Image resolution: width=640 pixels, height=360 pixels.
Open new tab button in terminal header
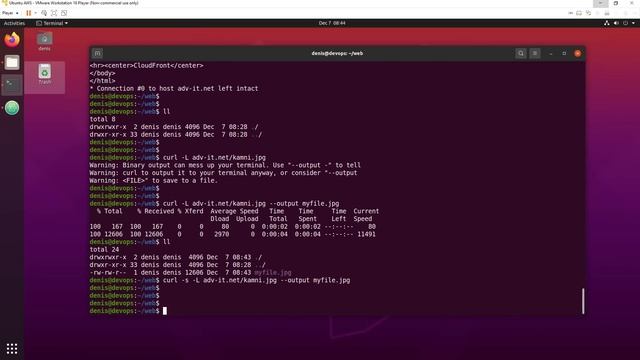click(97, 53)
